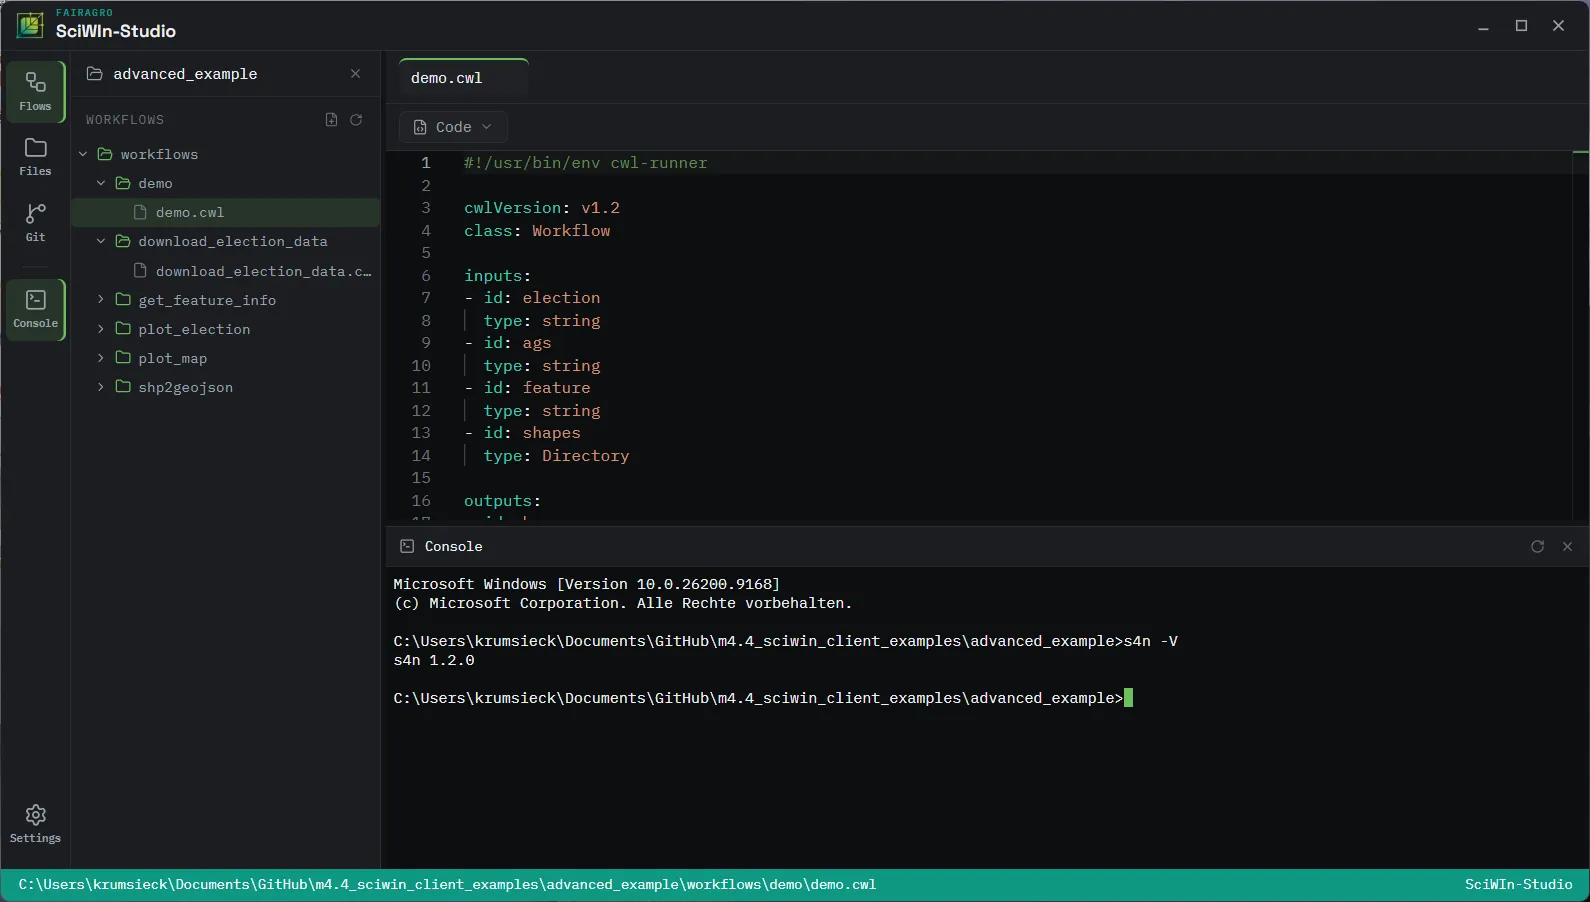1590x902 pixels.
Task: Click 'type: Directory' in editor
Action: [556, 456]
